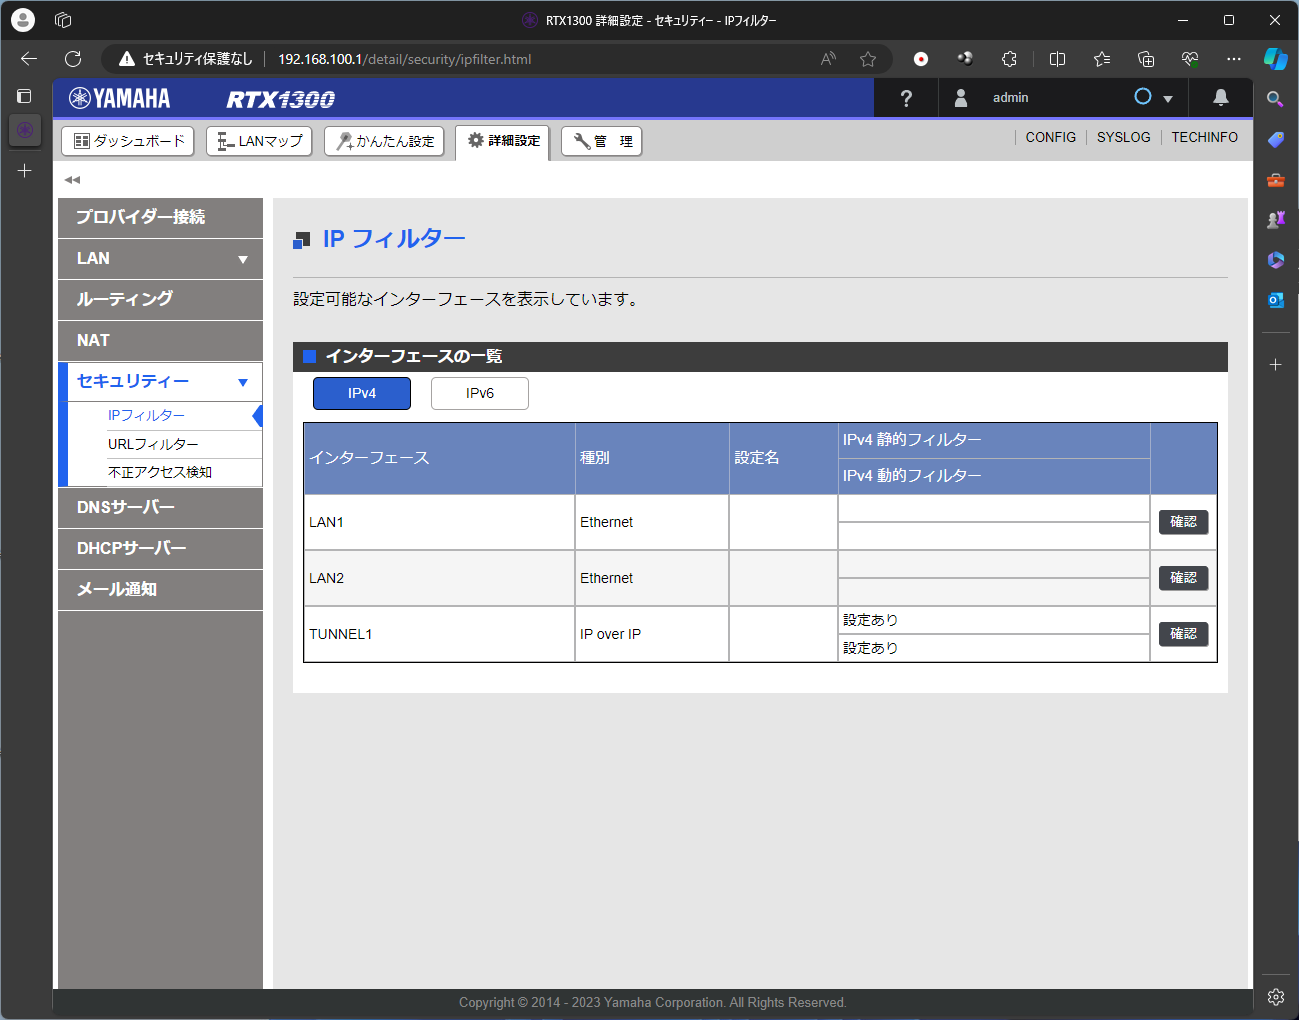Image resolution: width=1299 pixels, height=1020 pixels.
Task: Open the CONFIG link
Action: coord(1050,137)
